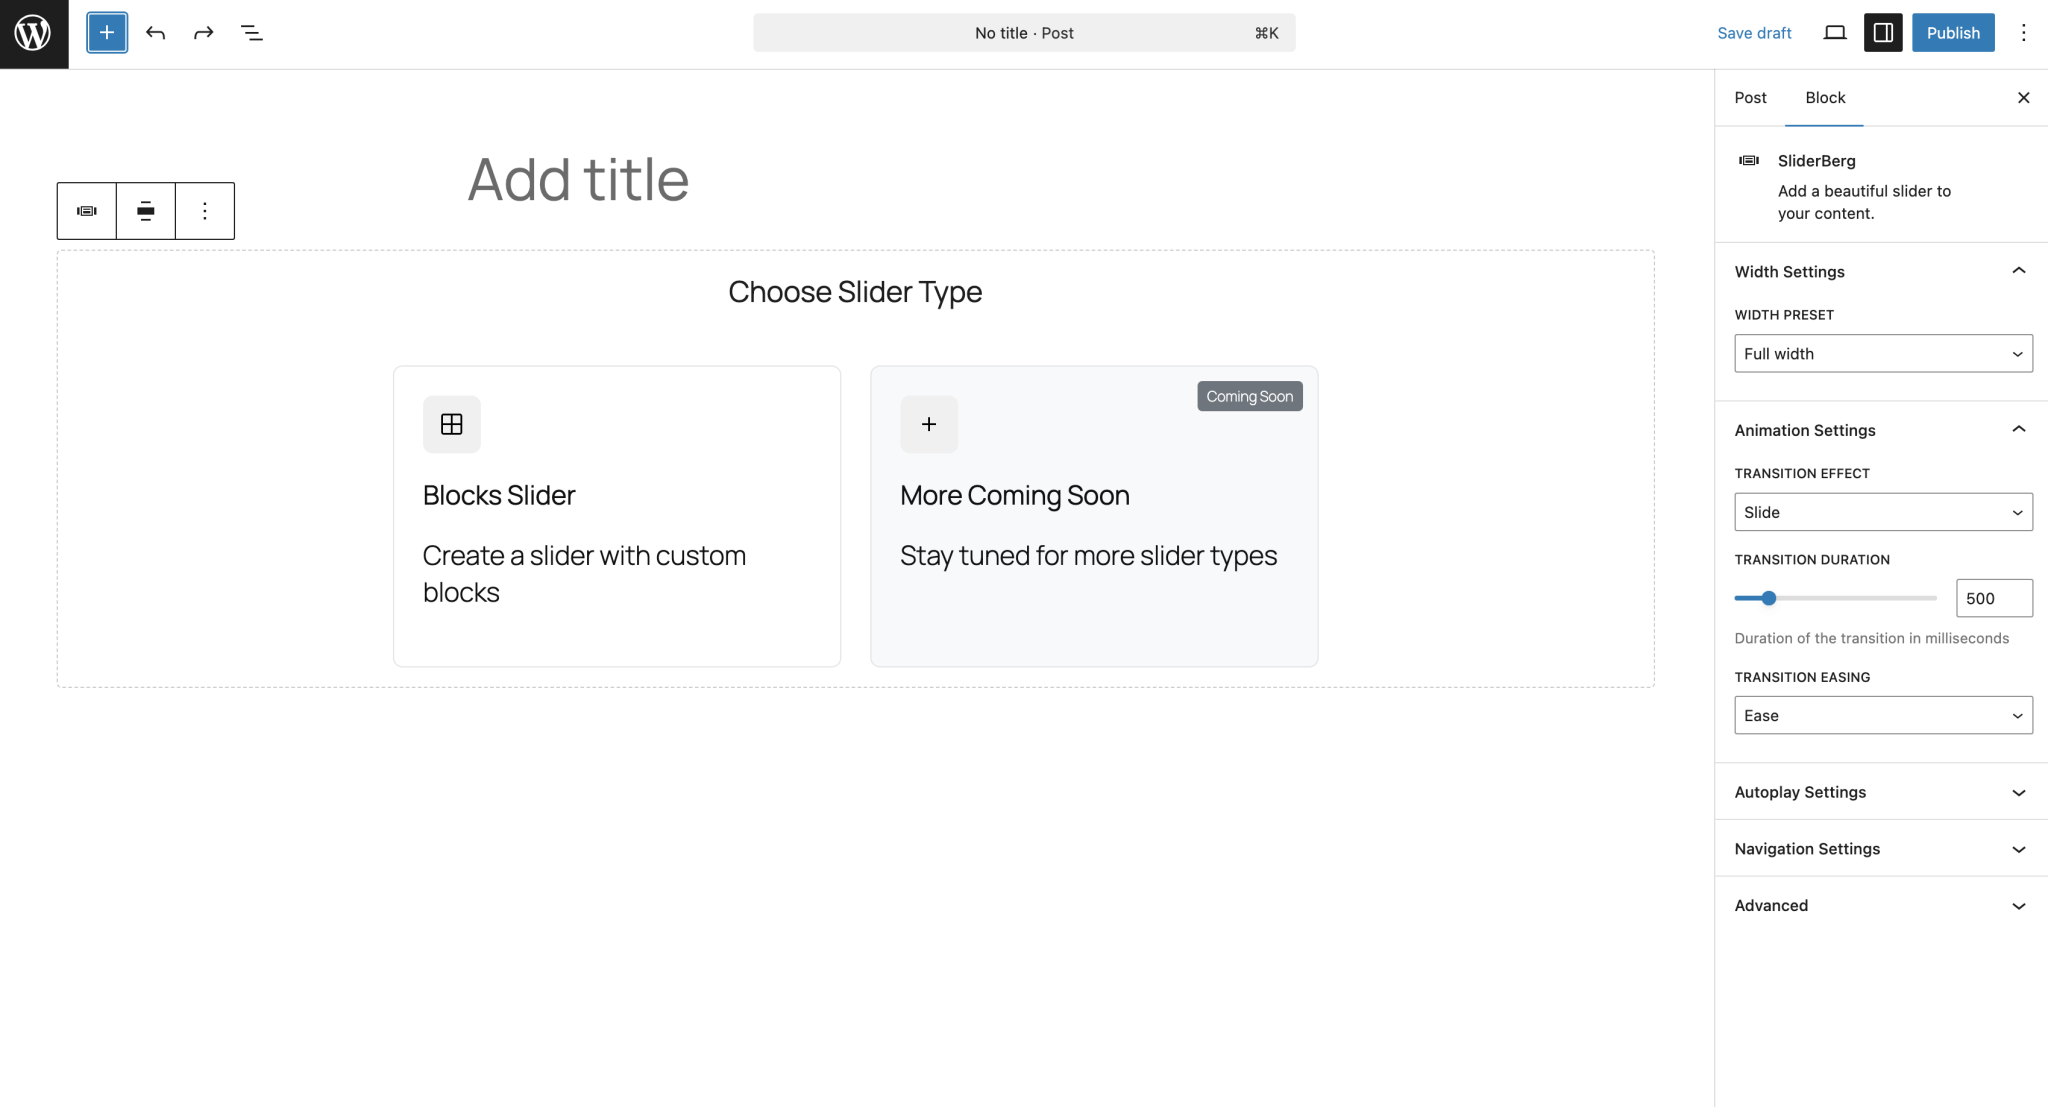Select the Blocks Slider card
Viewport: 2048px width, 1107px height.
616,515
